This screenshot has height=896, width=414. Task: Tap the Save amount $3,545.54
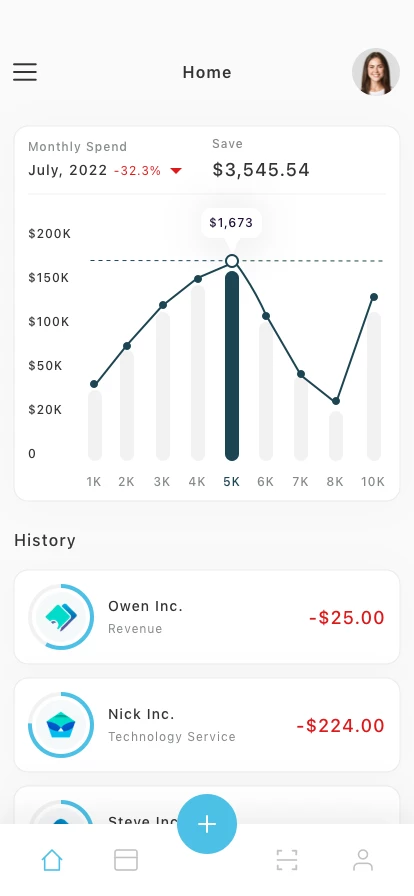[x=261, y=170]
